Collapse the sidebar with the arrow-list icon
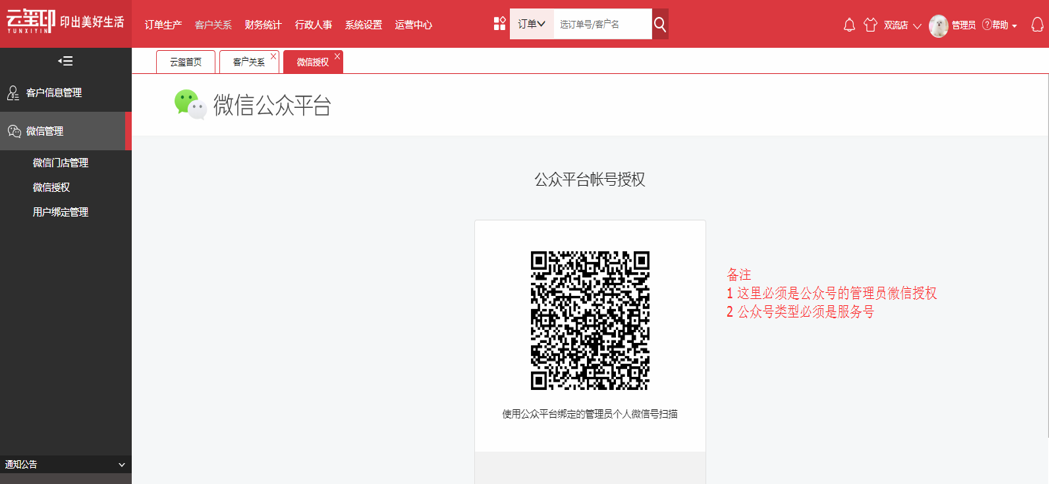The image size is (1049, 484). coord(66,61)
